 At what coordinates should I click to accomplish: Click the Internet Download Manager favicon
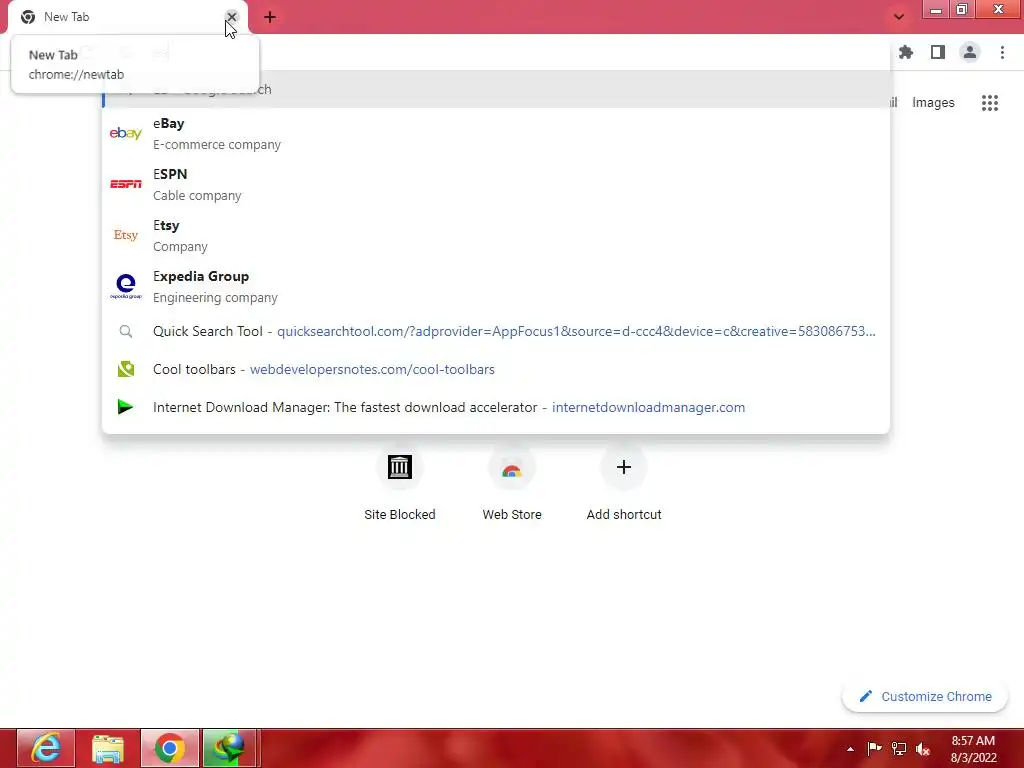point(125,407)
